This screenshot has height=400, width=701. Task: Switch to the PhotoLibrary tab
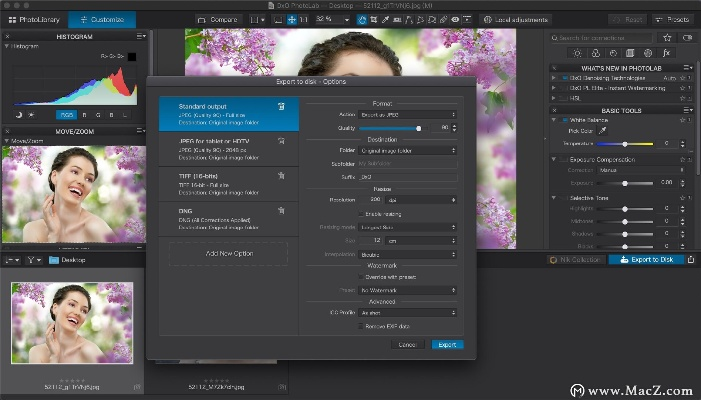click(31, 19)
